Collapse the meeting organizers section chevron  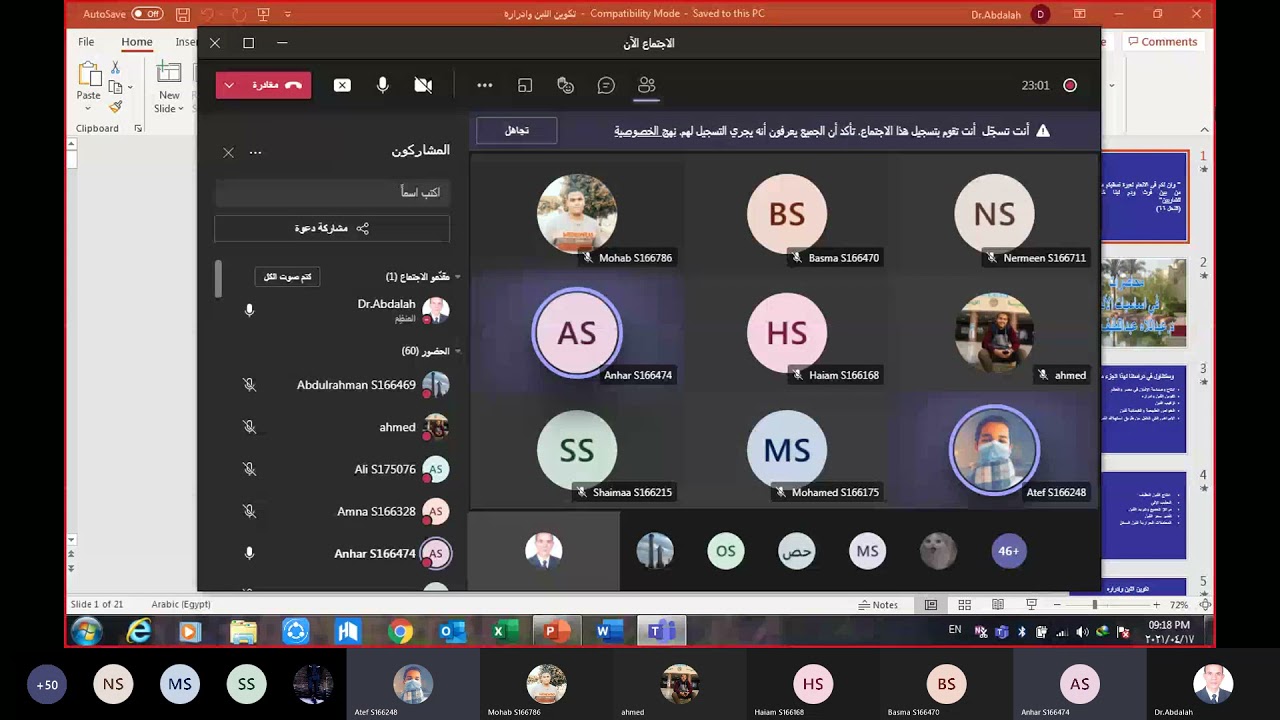click(458, 277)
